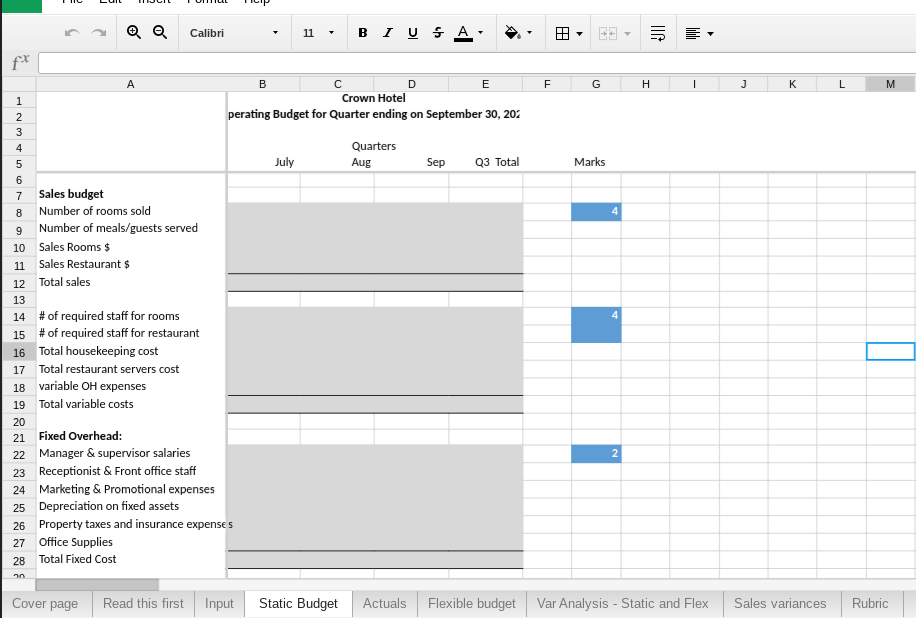Apply strikethrough formatting
This screenshot has height=618, width=916.
pos(437,32)
